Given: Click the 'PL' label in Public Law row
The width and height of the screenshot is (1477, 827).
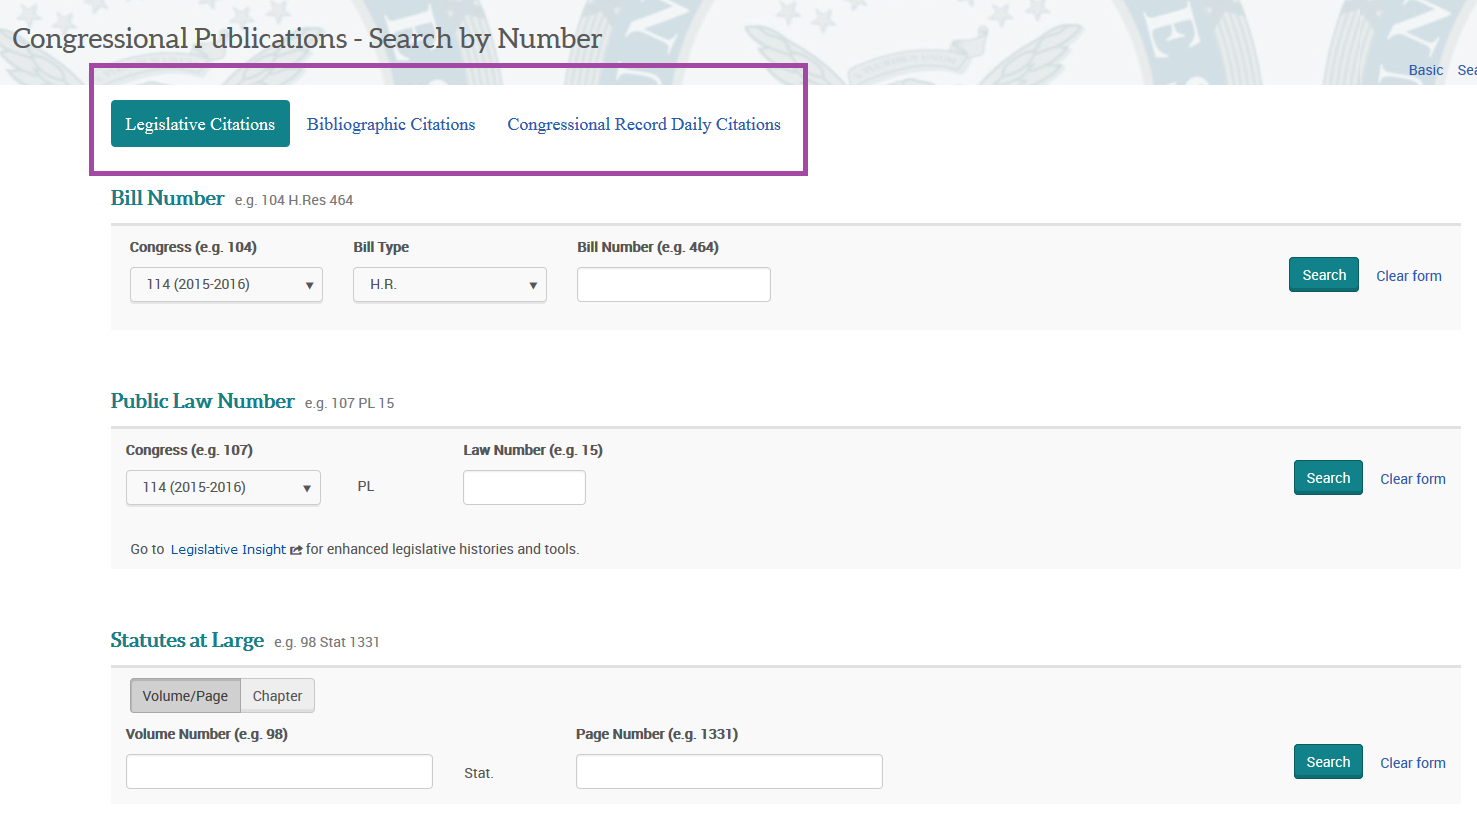Looking at the screenshot, I should click(366, 486).
